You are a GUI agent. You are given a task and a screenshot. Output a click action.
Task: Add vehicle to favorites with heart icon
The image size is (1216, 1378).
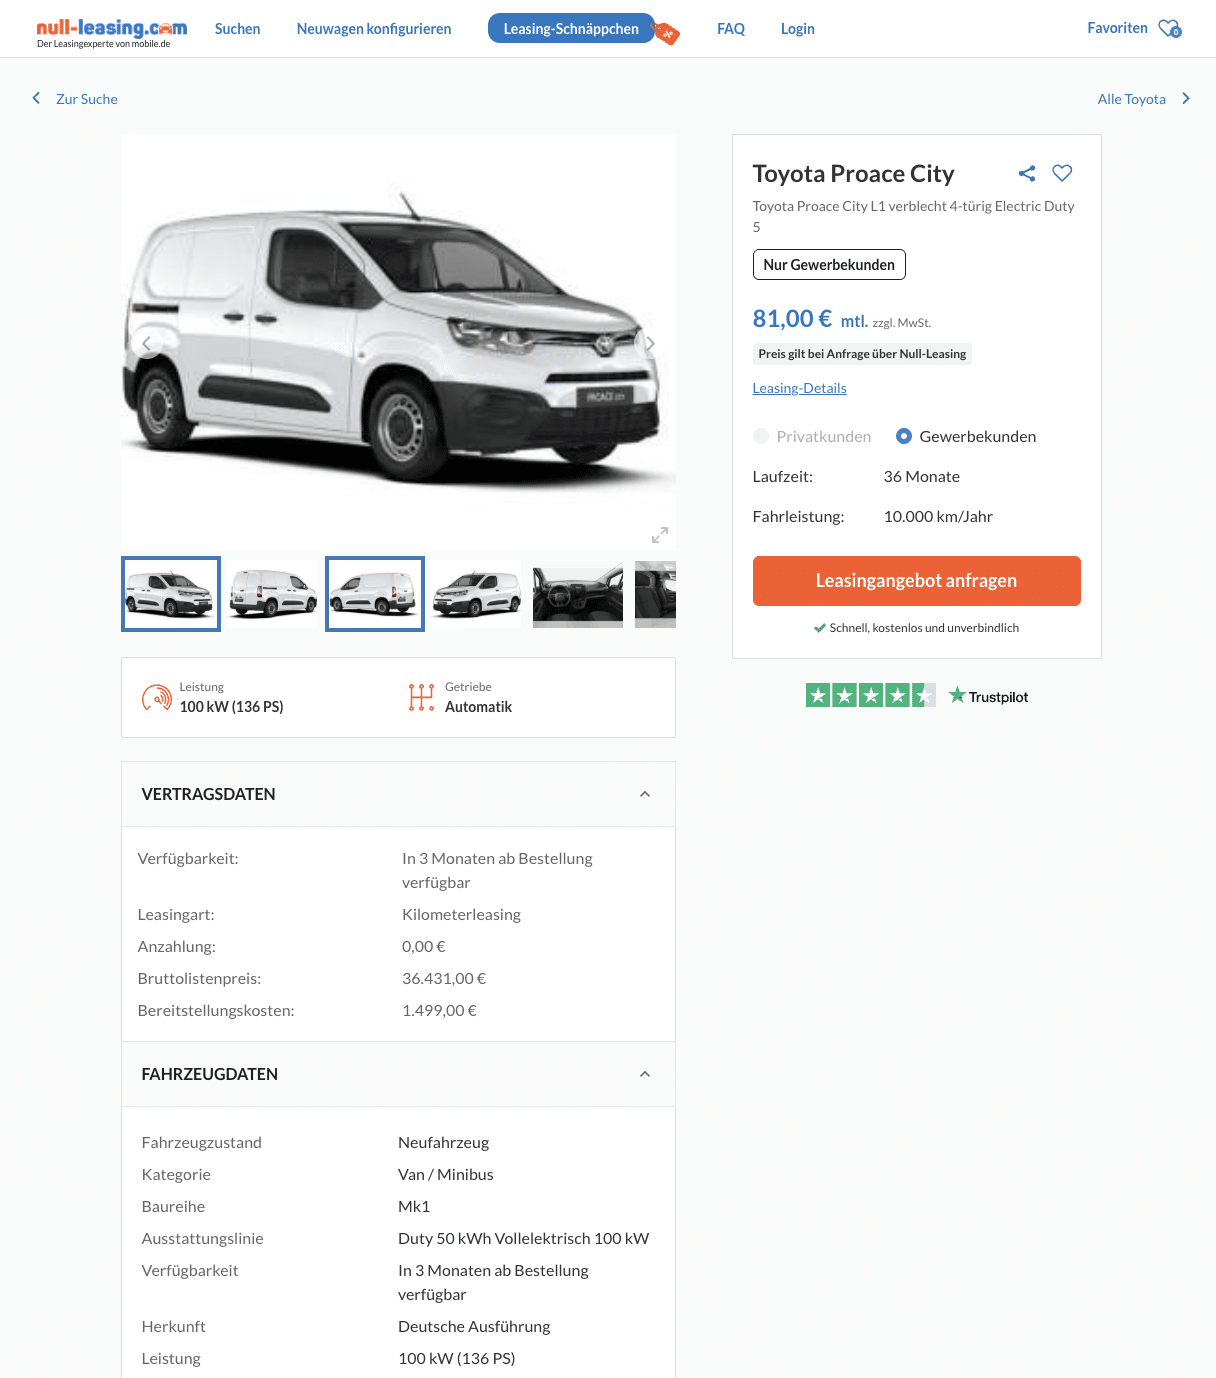(1062, 173)
